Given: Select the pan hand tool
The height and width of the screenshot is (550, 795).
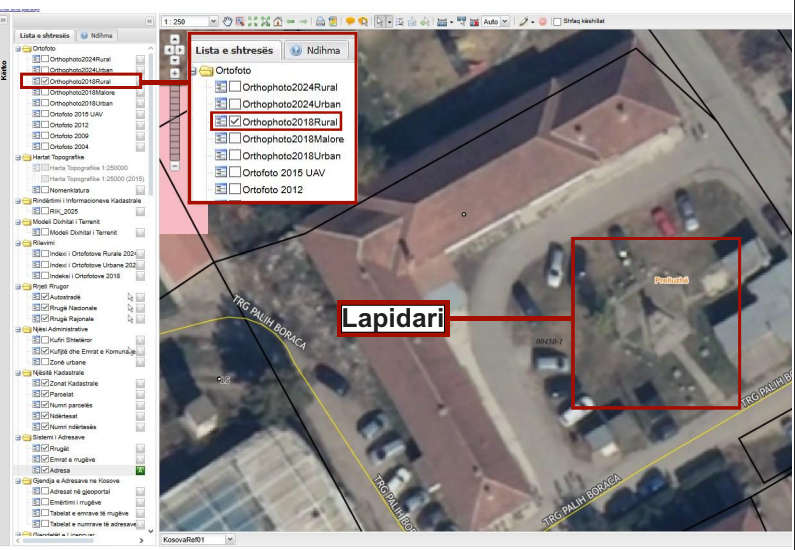Looking at the screenshot, I should click(x=227, y=20).
